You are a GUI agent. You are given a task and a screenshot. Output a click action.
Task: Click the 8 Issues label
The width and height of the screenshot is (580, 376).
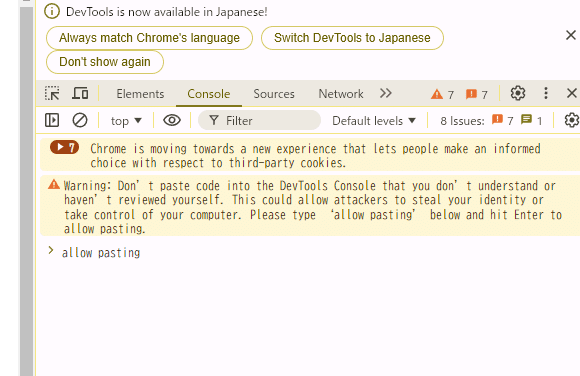(462, 121)
